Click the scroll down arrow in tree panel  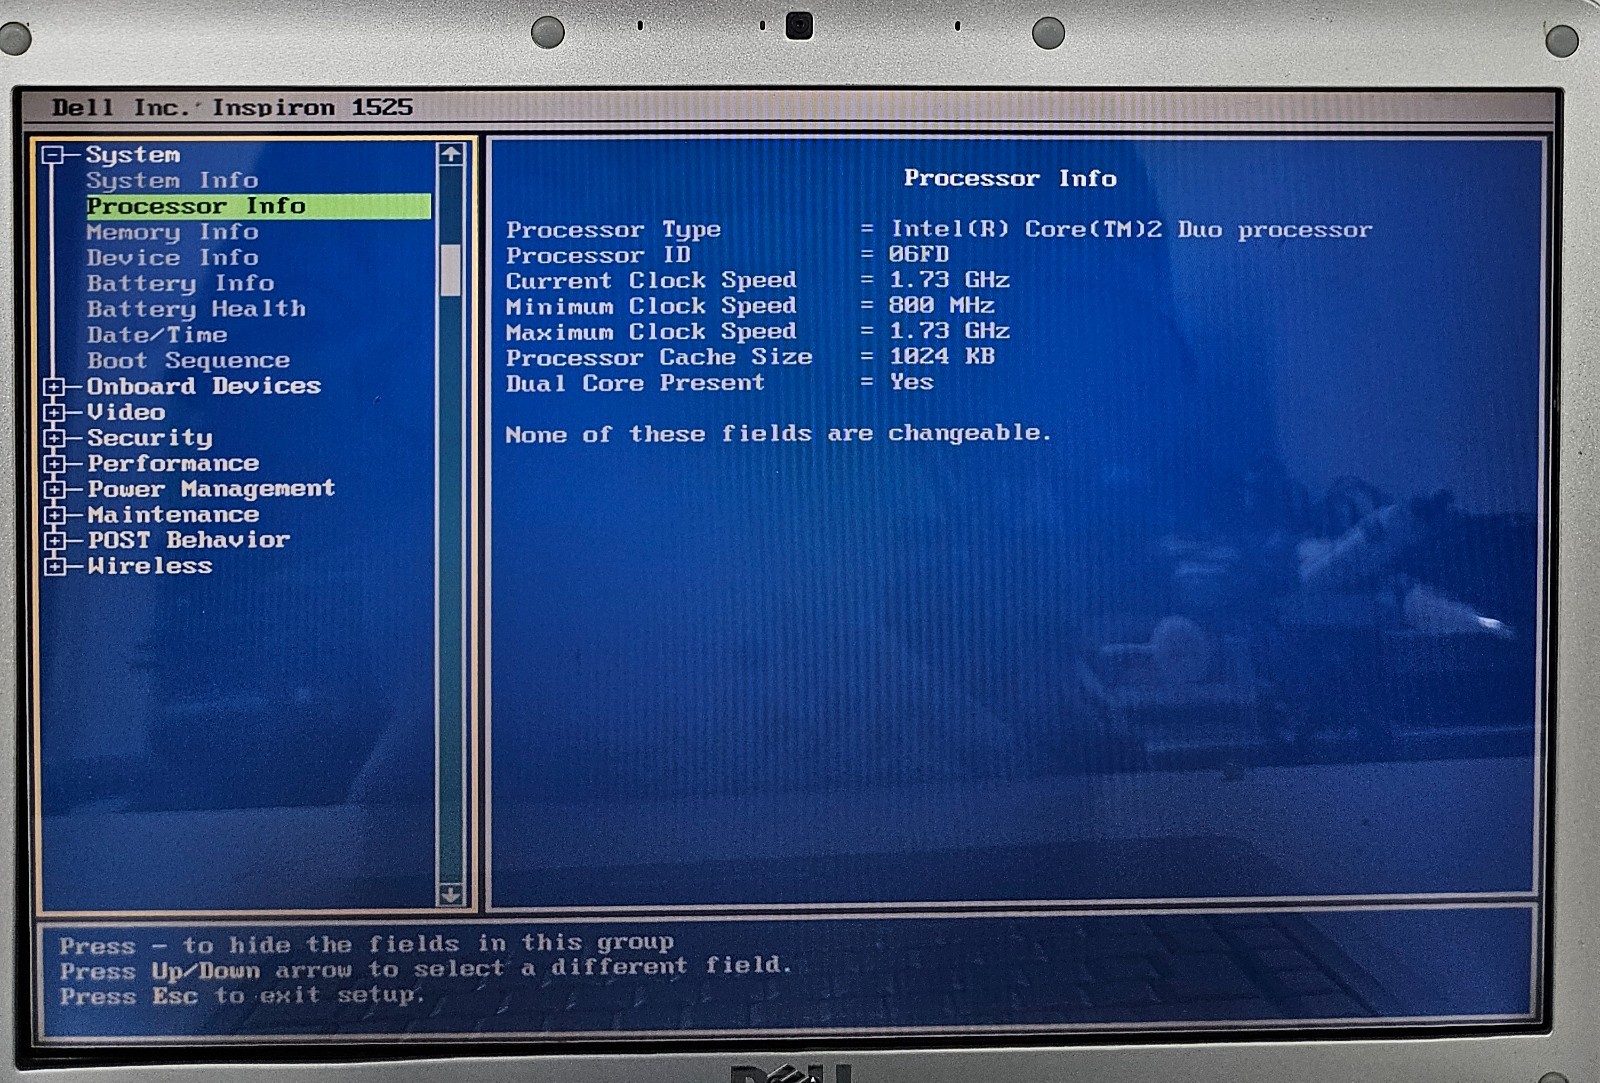(451, 894)
